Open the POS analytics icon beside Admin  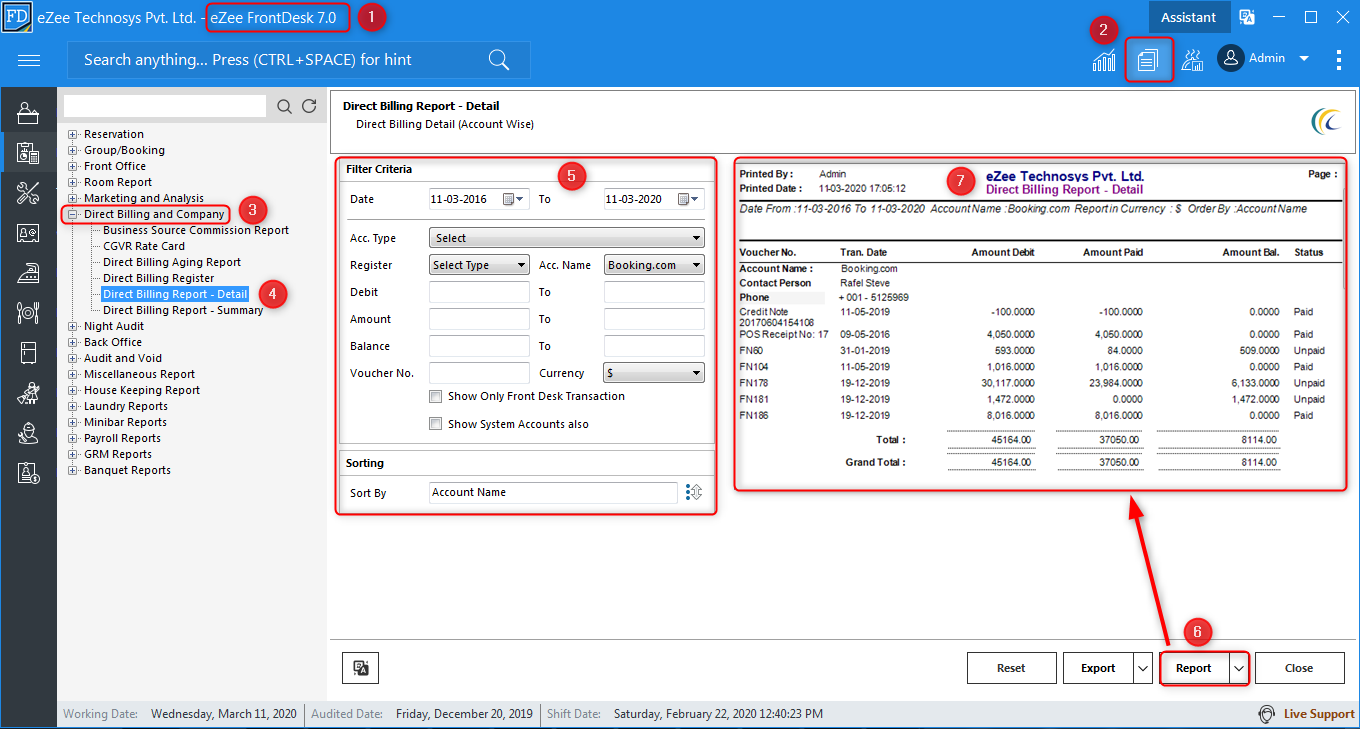tap(1192, 60)
